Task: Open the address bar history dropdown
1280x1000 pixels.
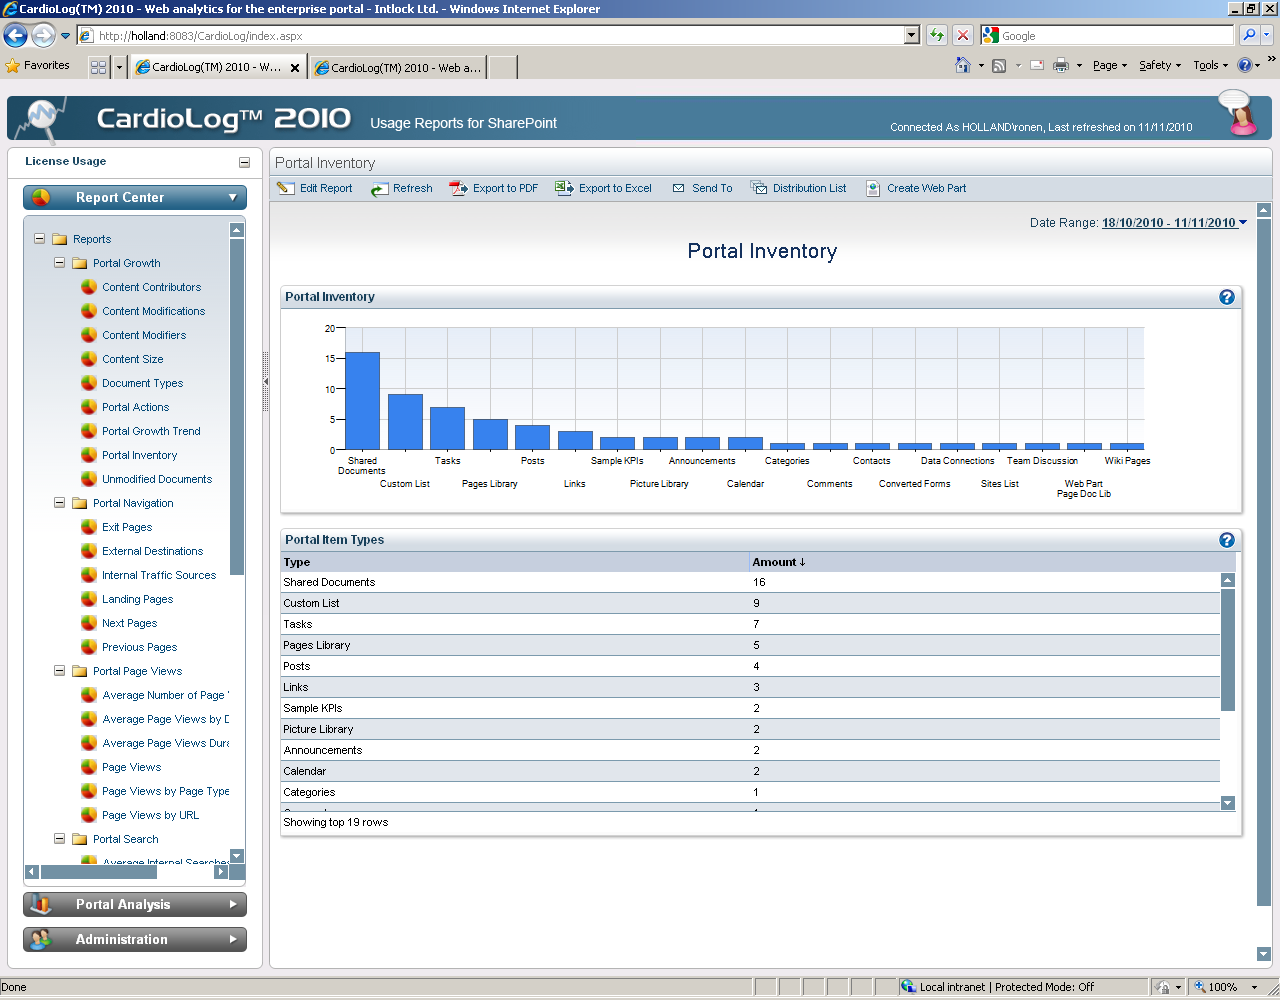Action: point(911,36)
